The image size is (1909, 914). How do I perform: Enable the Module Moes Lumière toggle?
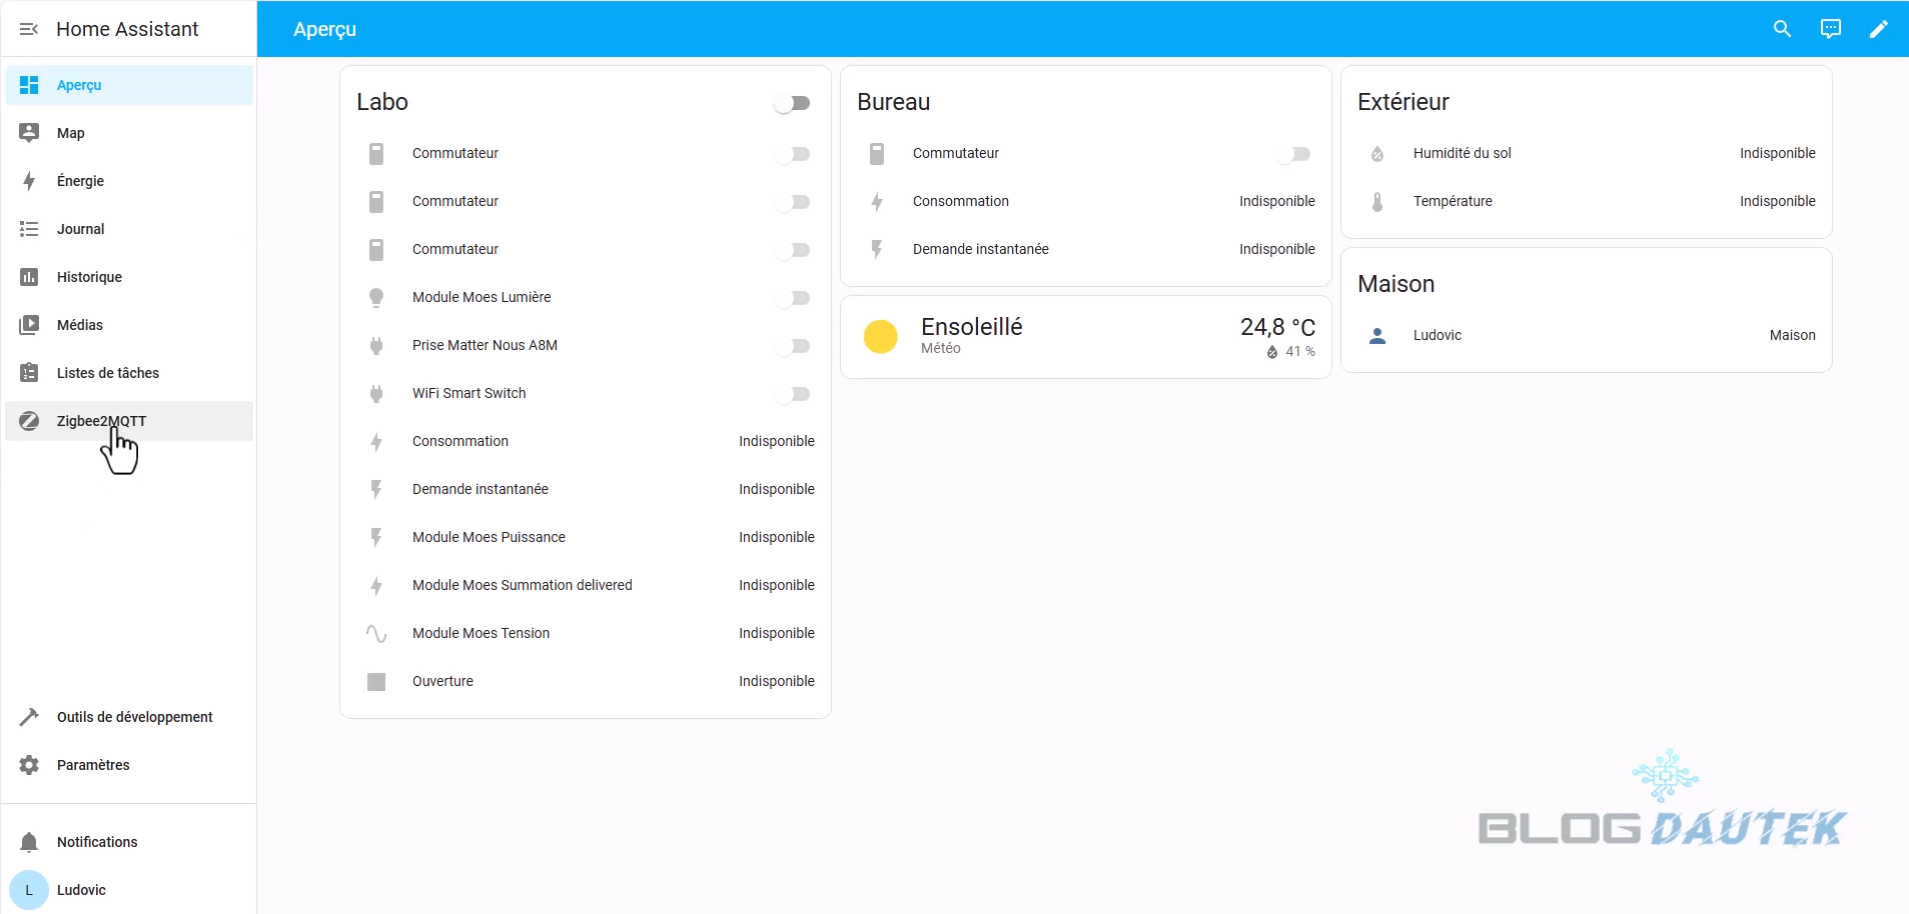coord(793,298)
